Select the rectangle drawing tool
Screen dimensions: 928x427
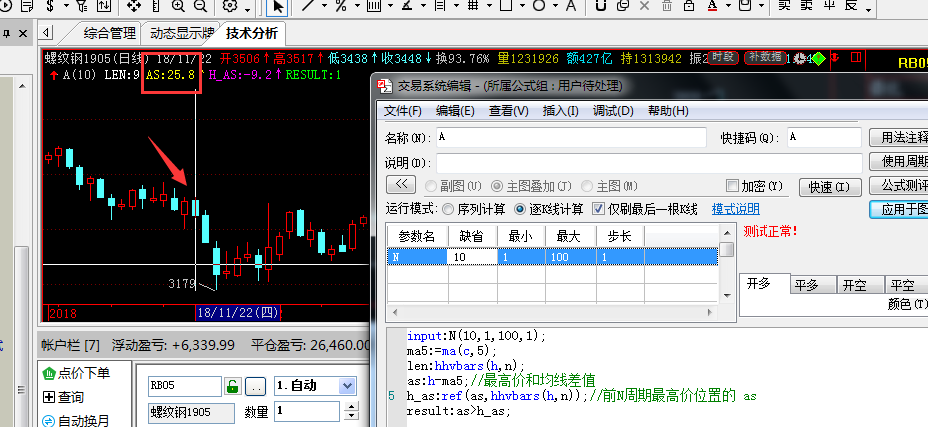506,6
